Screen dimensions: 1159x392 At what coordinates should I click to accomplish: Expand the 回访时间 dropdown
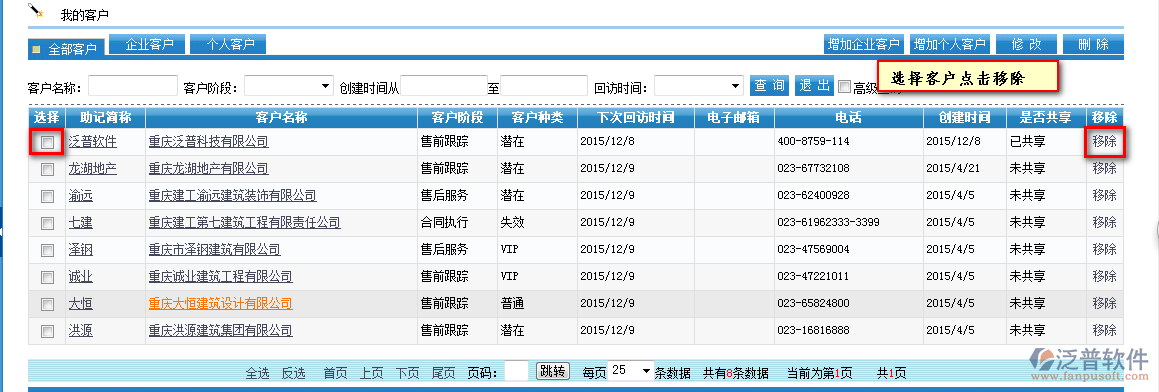699,86
